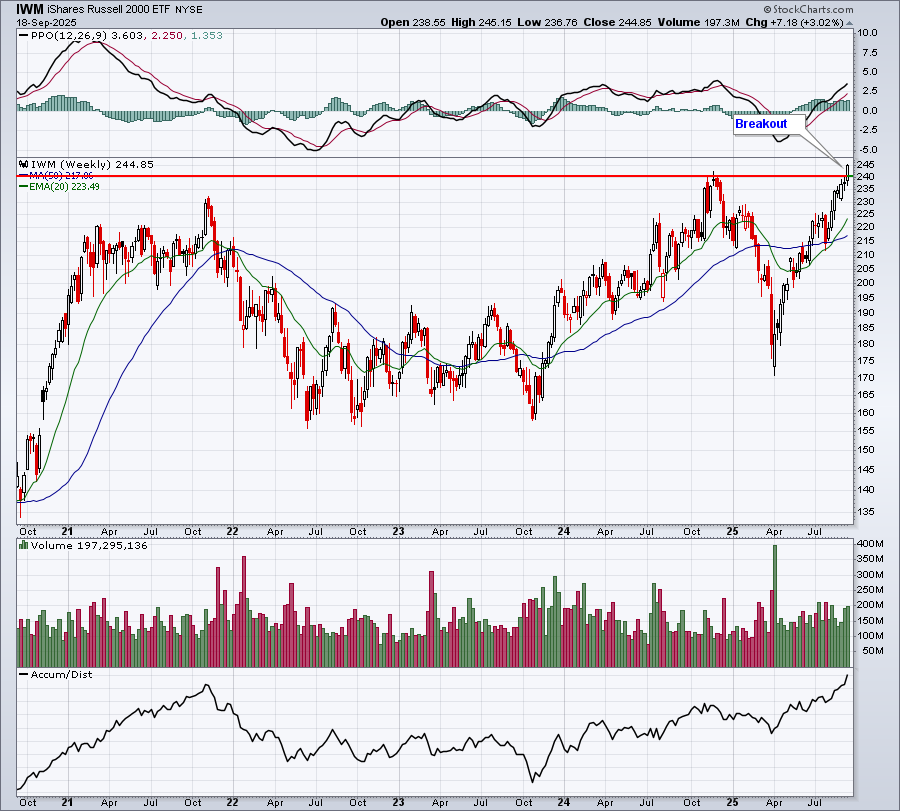Click the Close 244.85 value in header
The width and height of the screenshot is (900, 811).
[617, 22]
